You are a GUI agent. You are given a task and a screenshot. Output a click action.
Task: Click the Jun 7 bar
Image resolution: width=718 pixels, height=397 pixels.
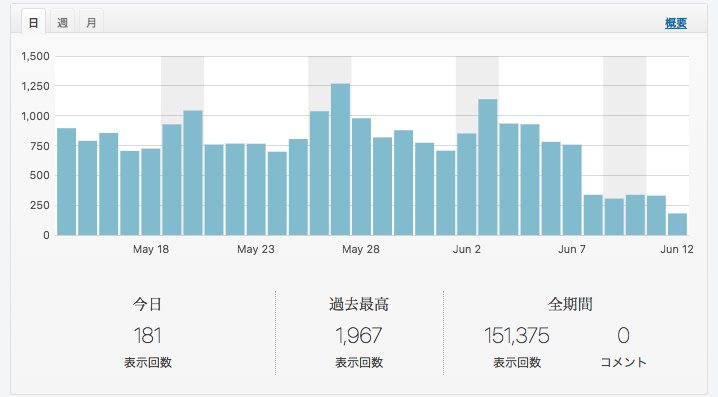click(572, 190)
